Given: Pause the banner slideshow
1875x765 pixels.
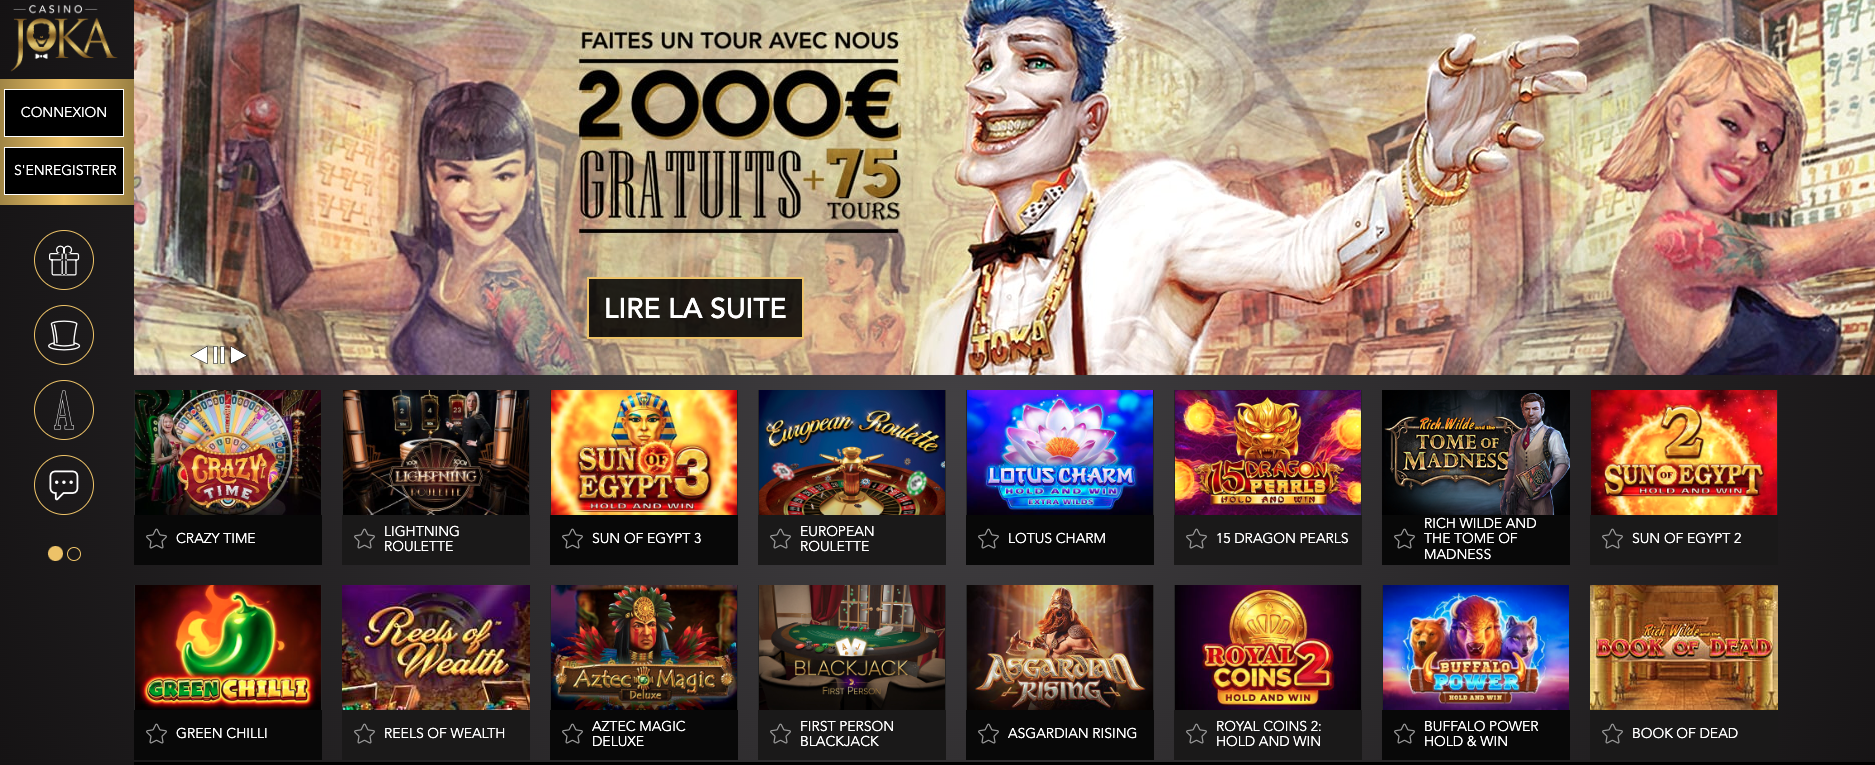Looking at the screenshot, I should [218, 354].
